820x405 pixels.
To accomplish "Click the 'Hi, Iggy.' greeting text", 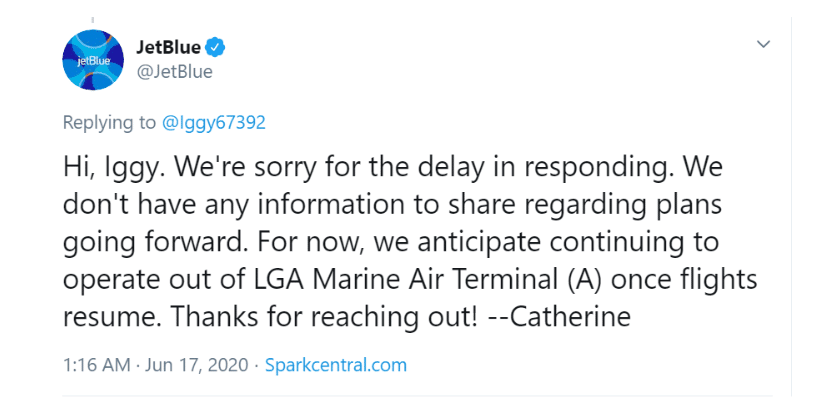I will 111,168.
